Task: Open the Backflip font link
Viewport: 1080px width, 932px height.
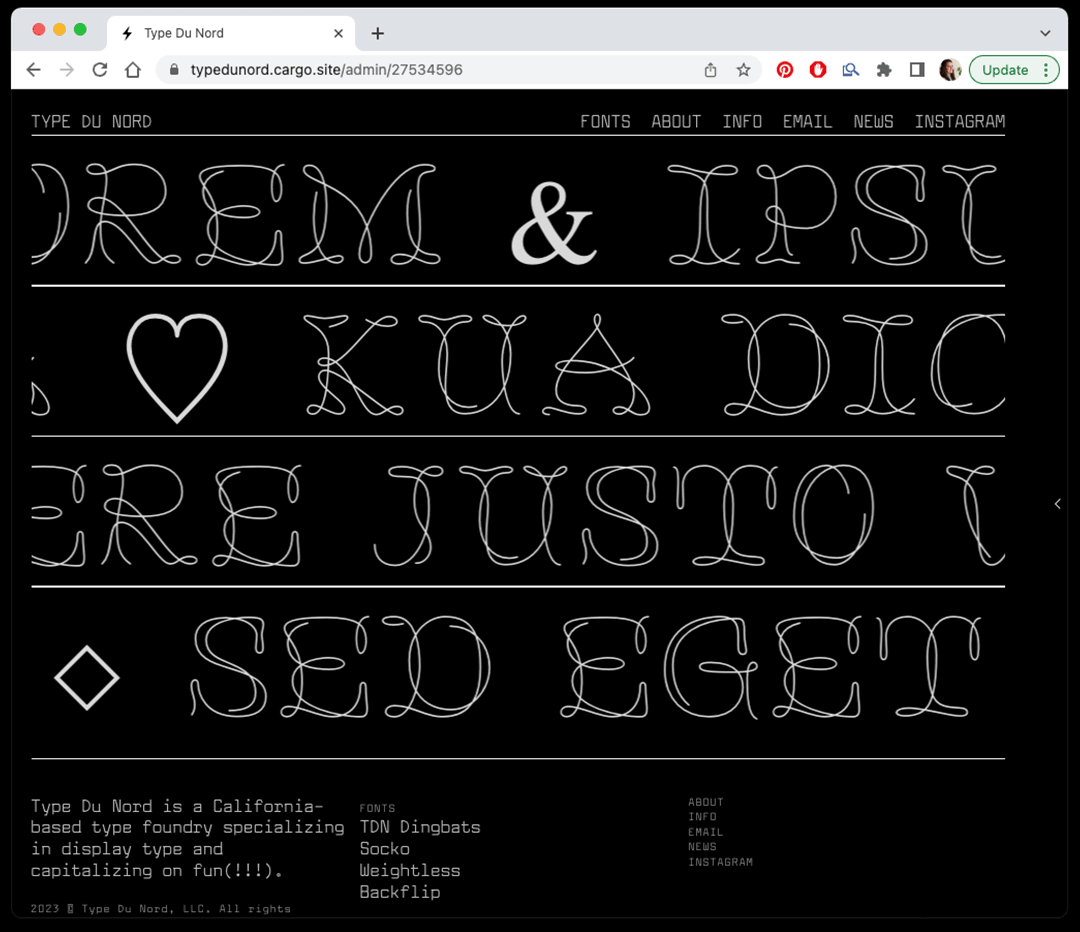Action: 399,892
